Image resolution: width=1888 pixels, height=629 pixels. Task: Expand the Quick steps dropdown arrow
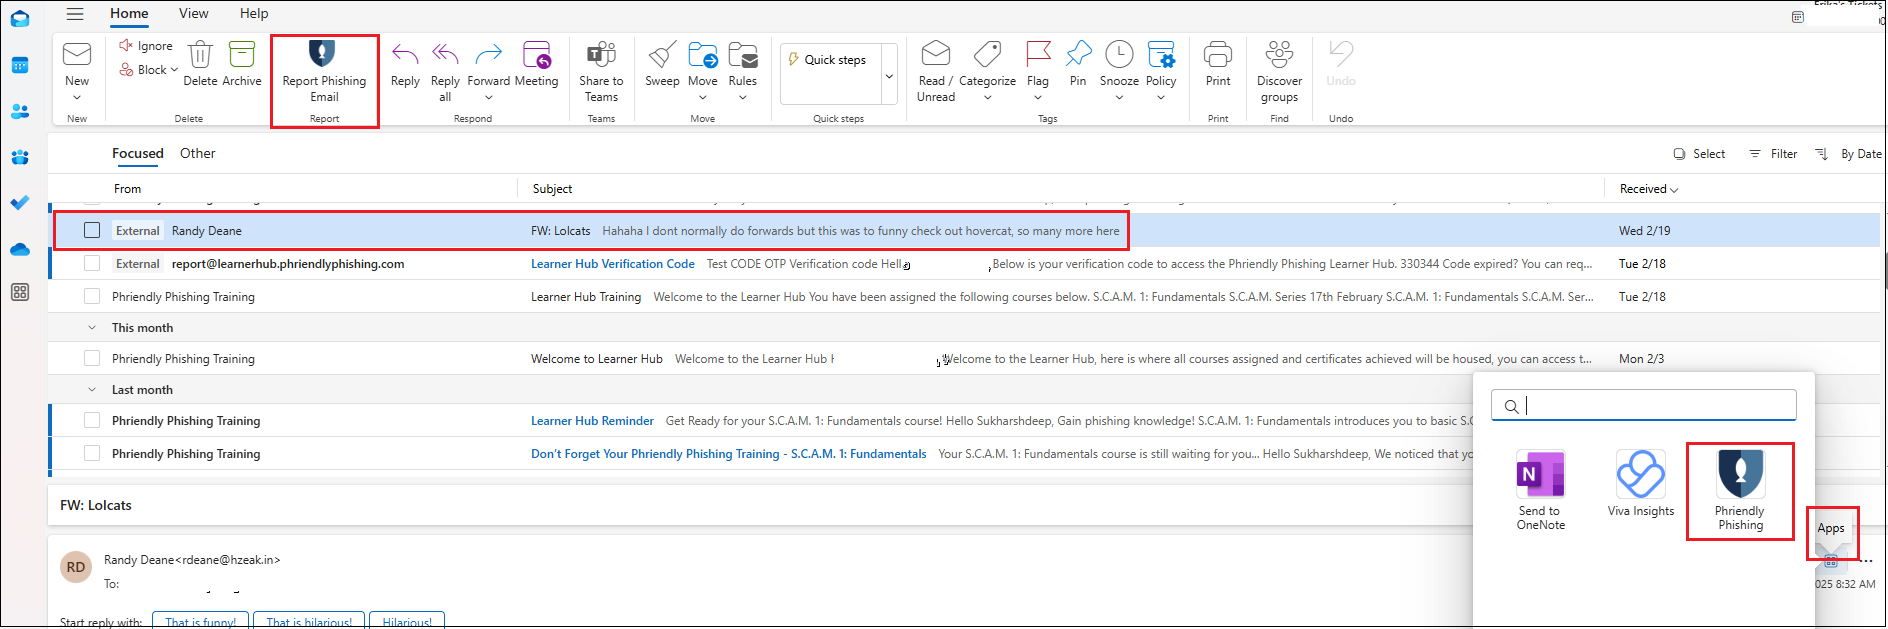pyautogui.click(x=889, y=76)
